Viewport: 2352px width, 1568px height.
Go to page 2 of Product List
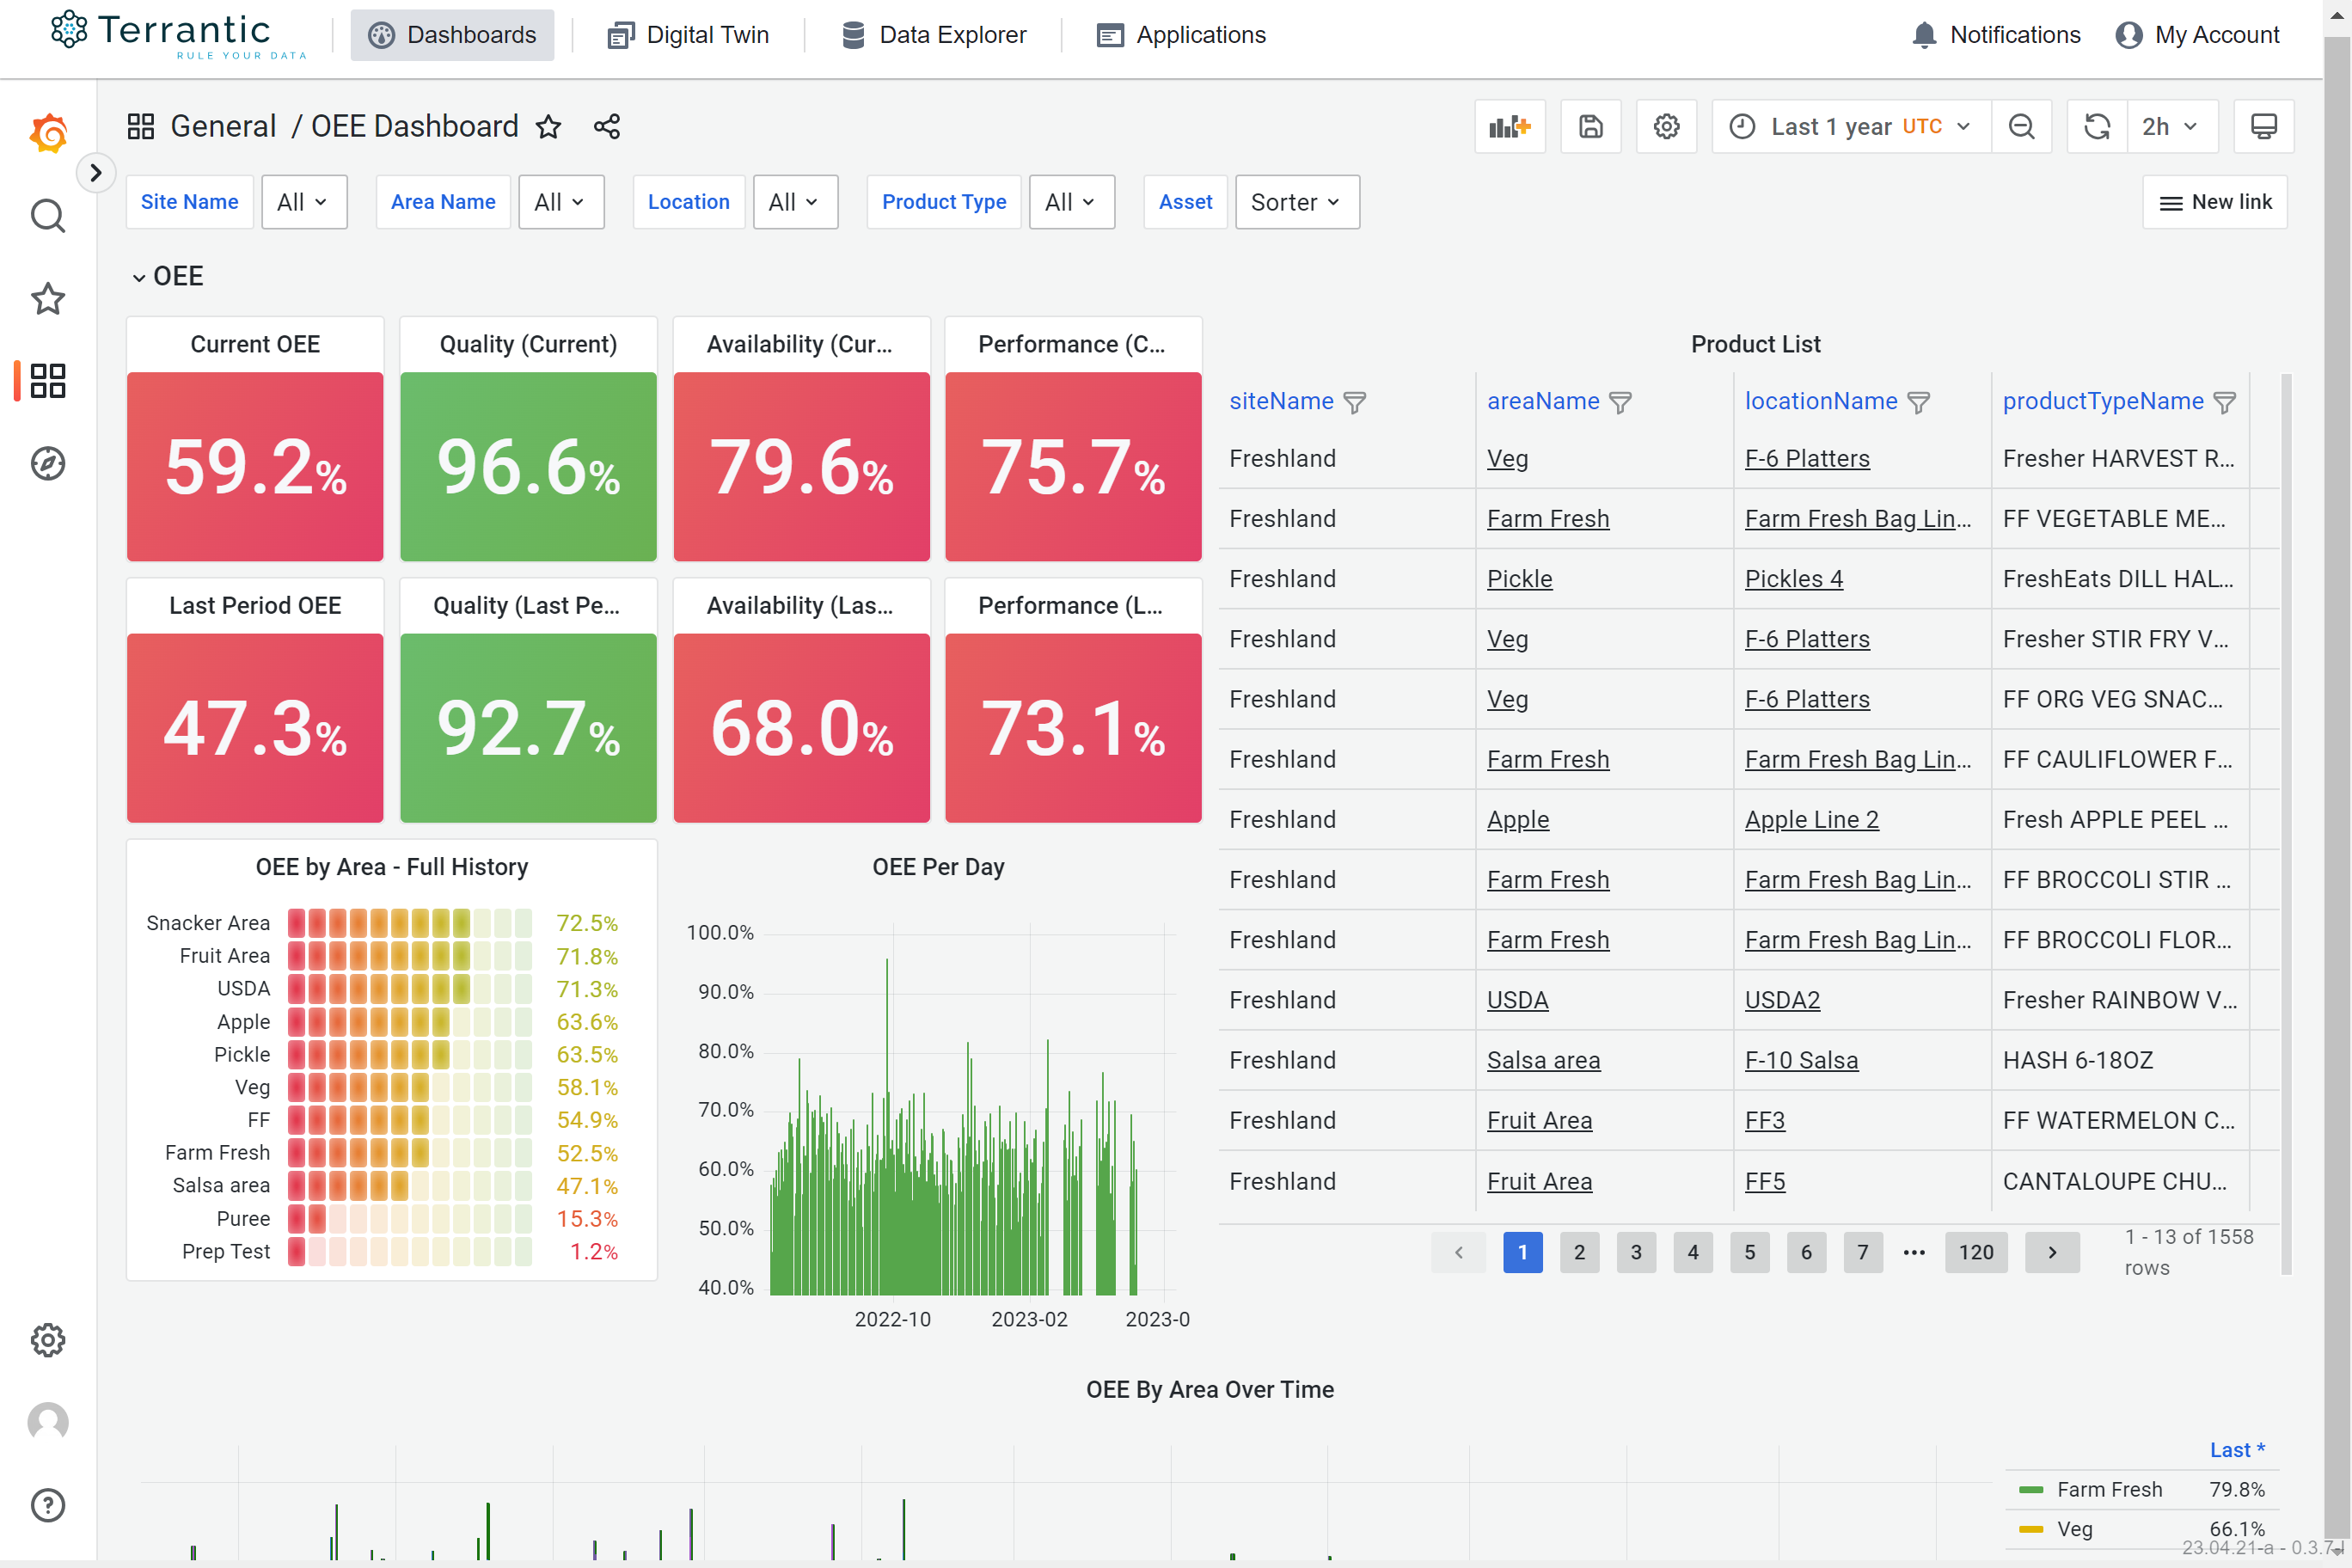click(1579, 1252)
